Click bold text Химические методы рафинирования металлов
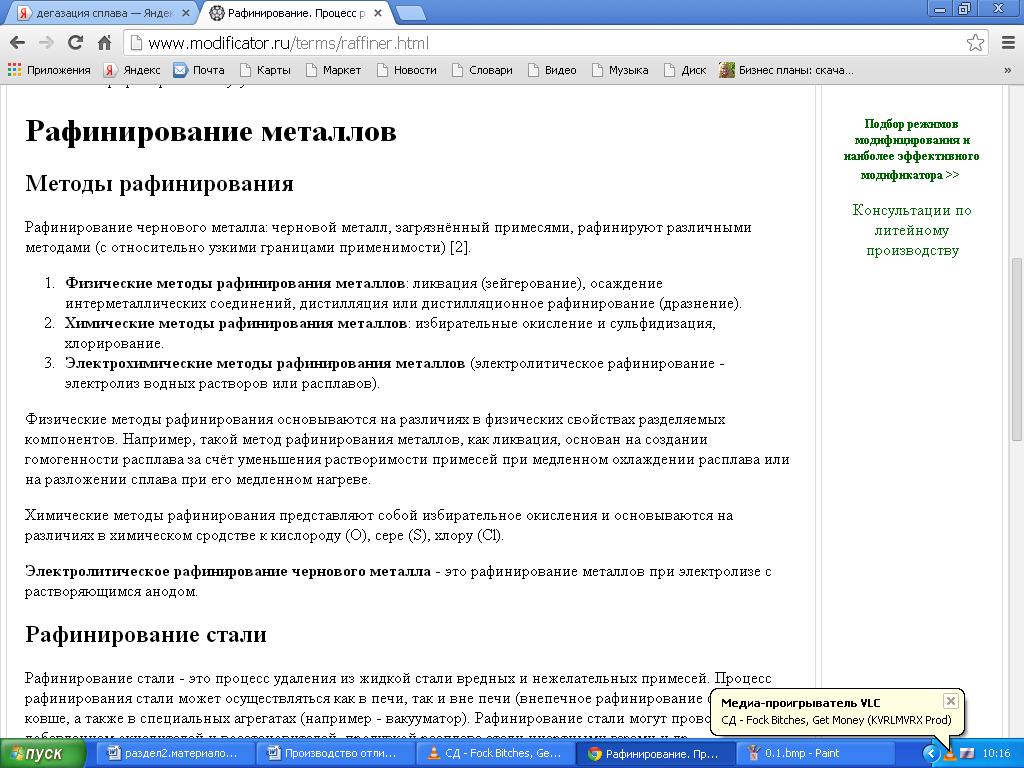Viewport: 1024px width, 768px height. tap(236, 323)
